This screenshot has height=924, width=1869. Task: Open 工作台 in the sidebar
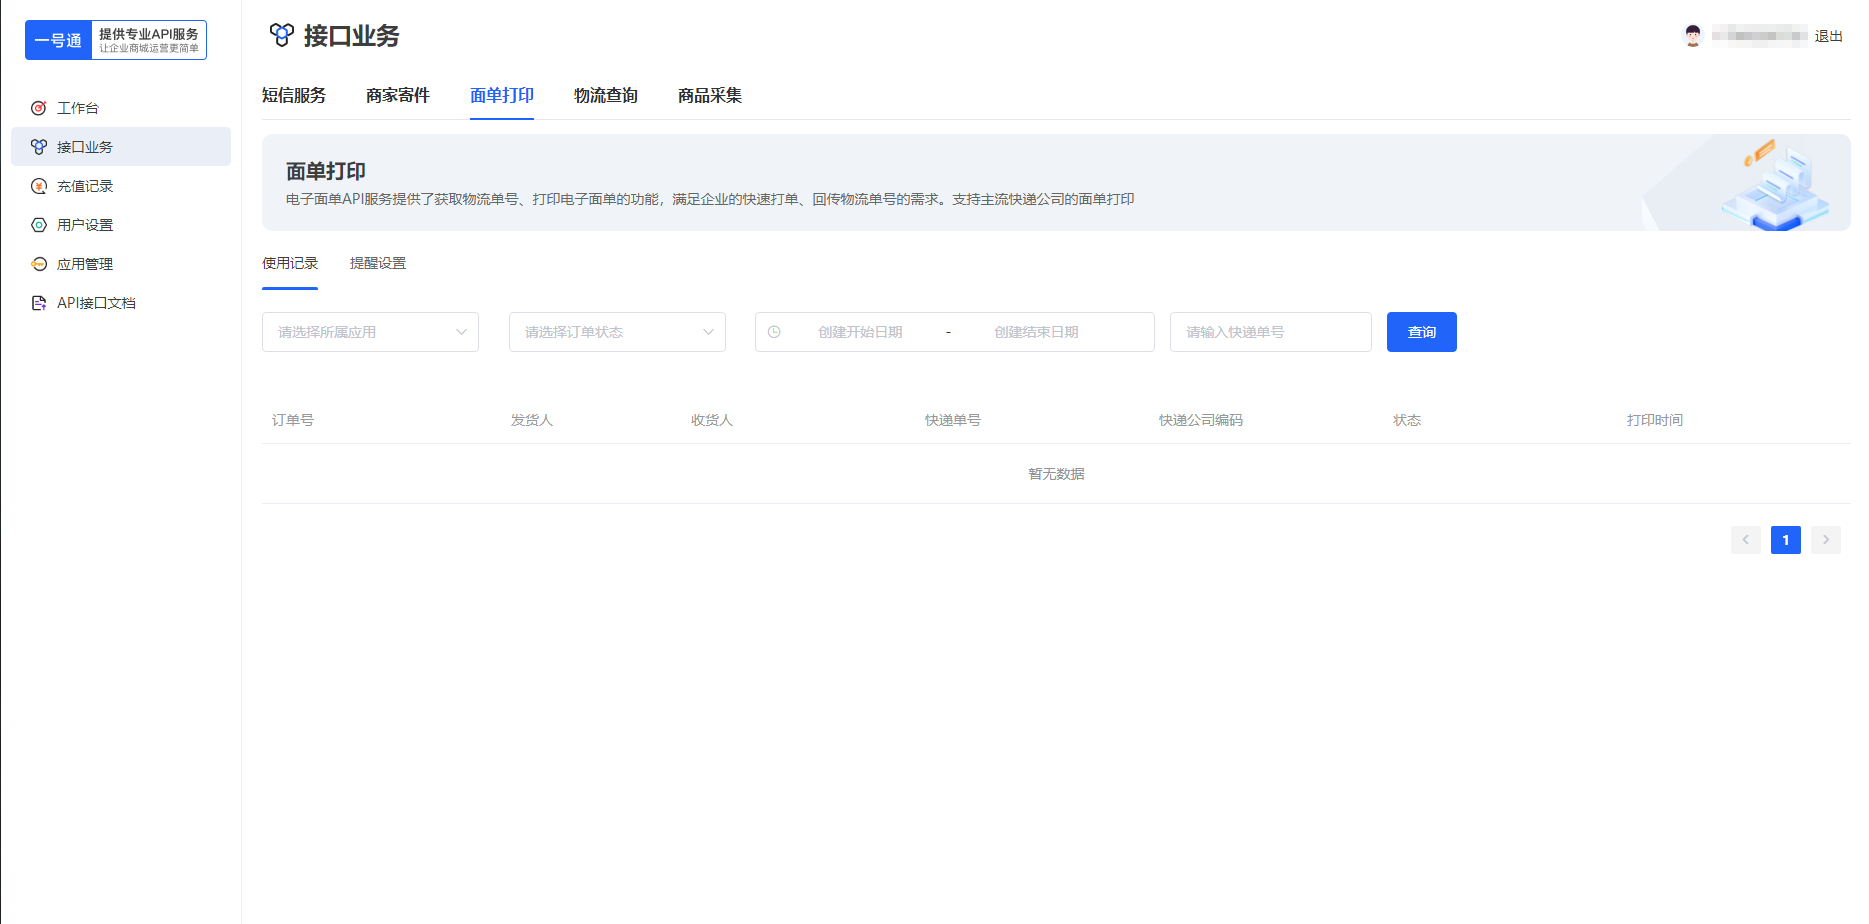click(121, 108)
